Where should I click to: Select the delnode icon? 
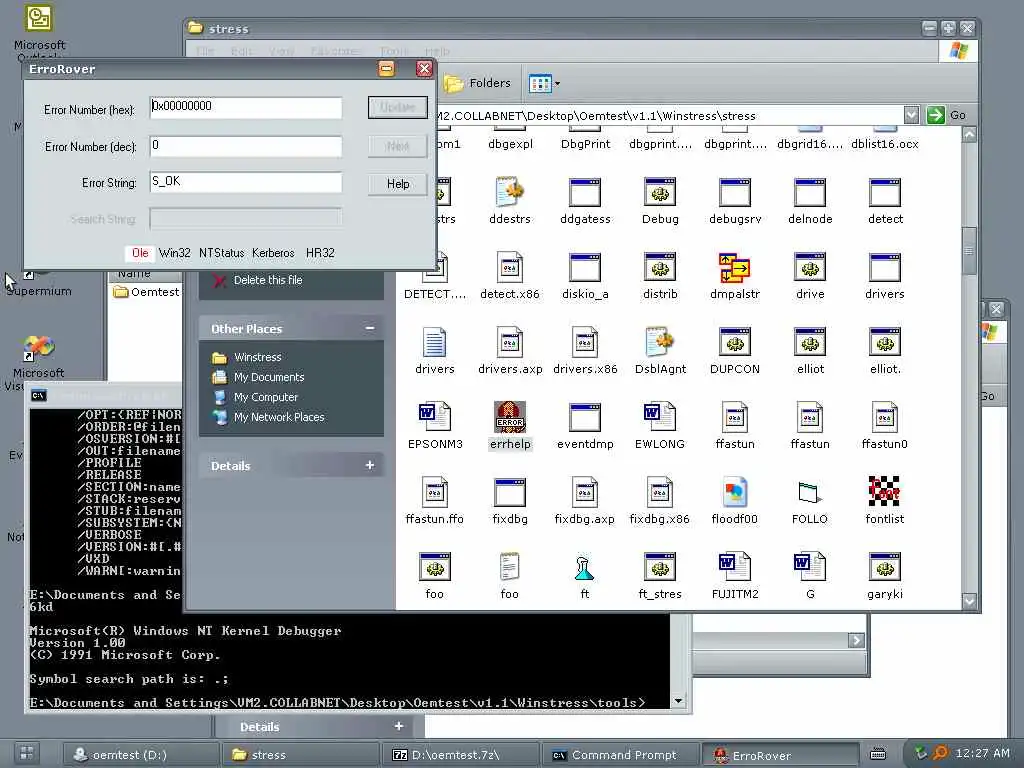pyautogui.click(x=809, y=192)
